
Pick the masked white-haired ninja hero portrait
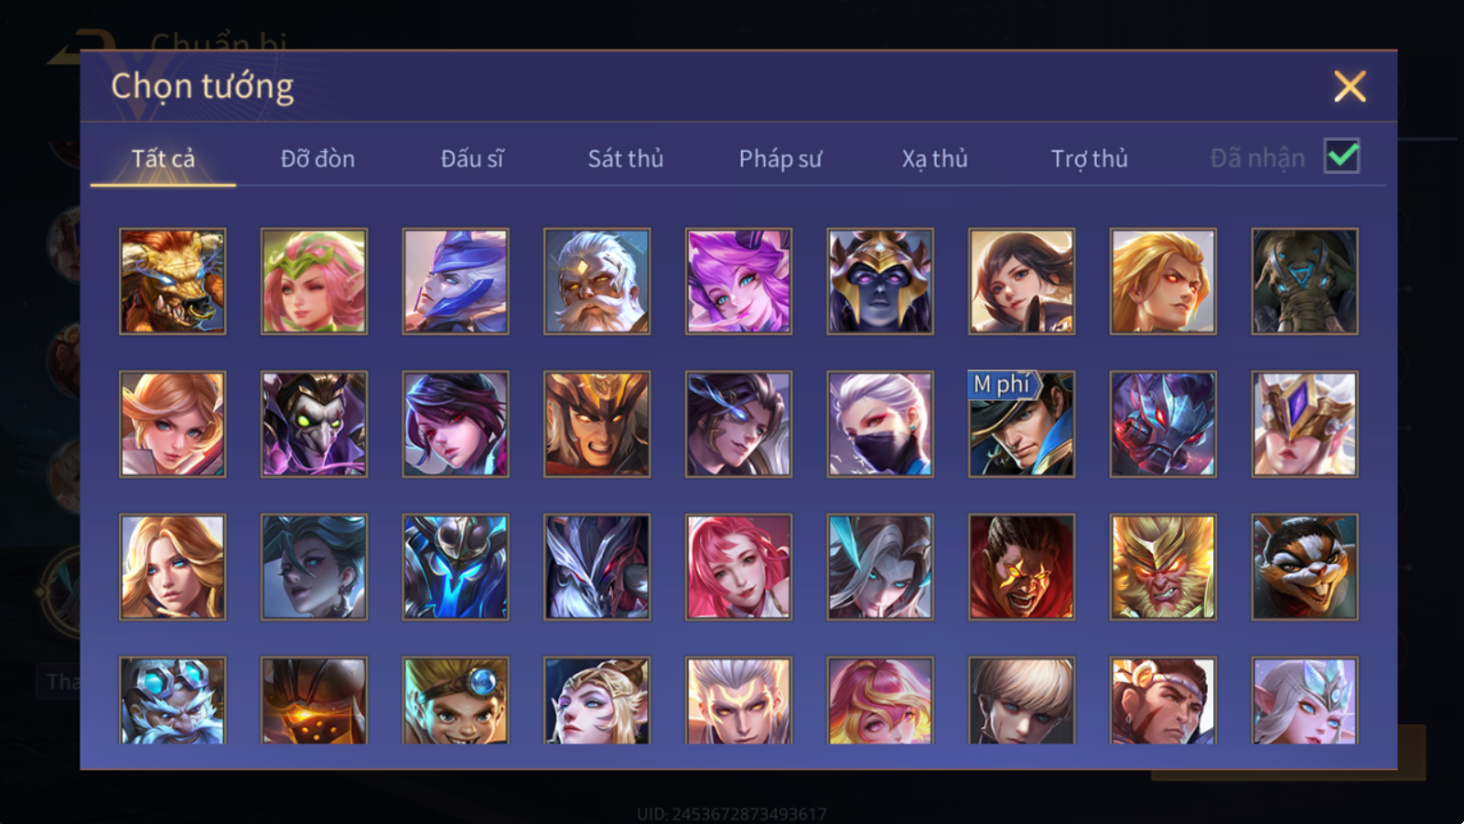(880, 424)
